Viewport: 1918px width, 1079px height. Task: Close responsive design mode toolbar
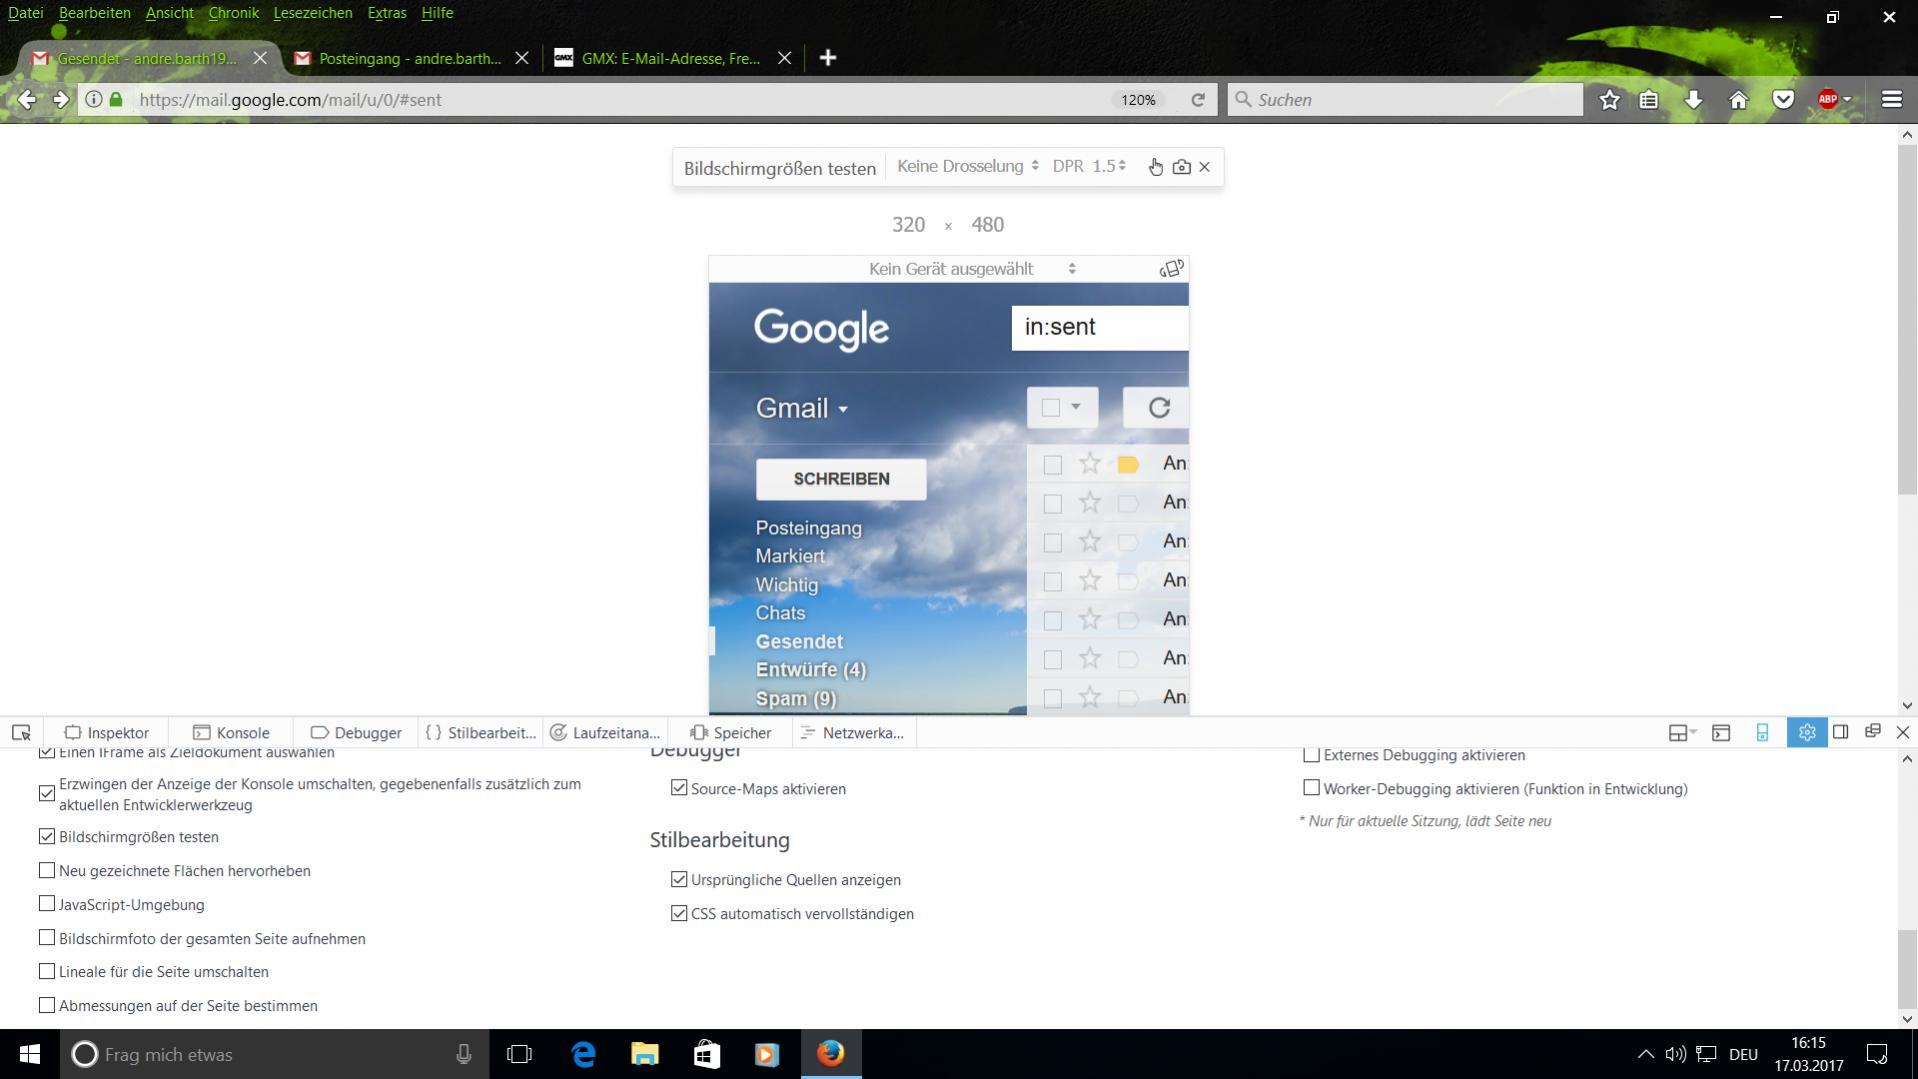coord(1204,167)
